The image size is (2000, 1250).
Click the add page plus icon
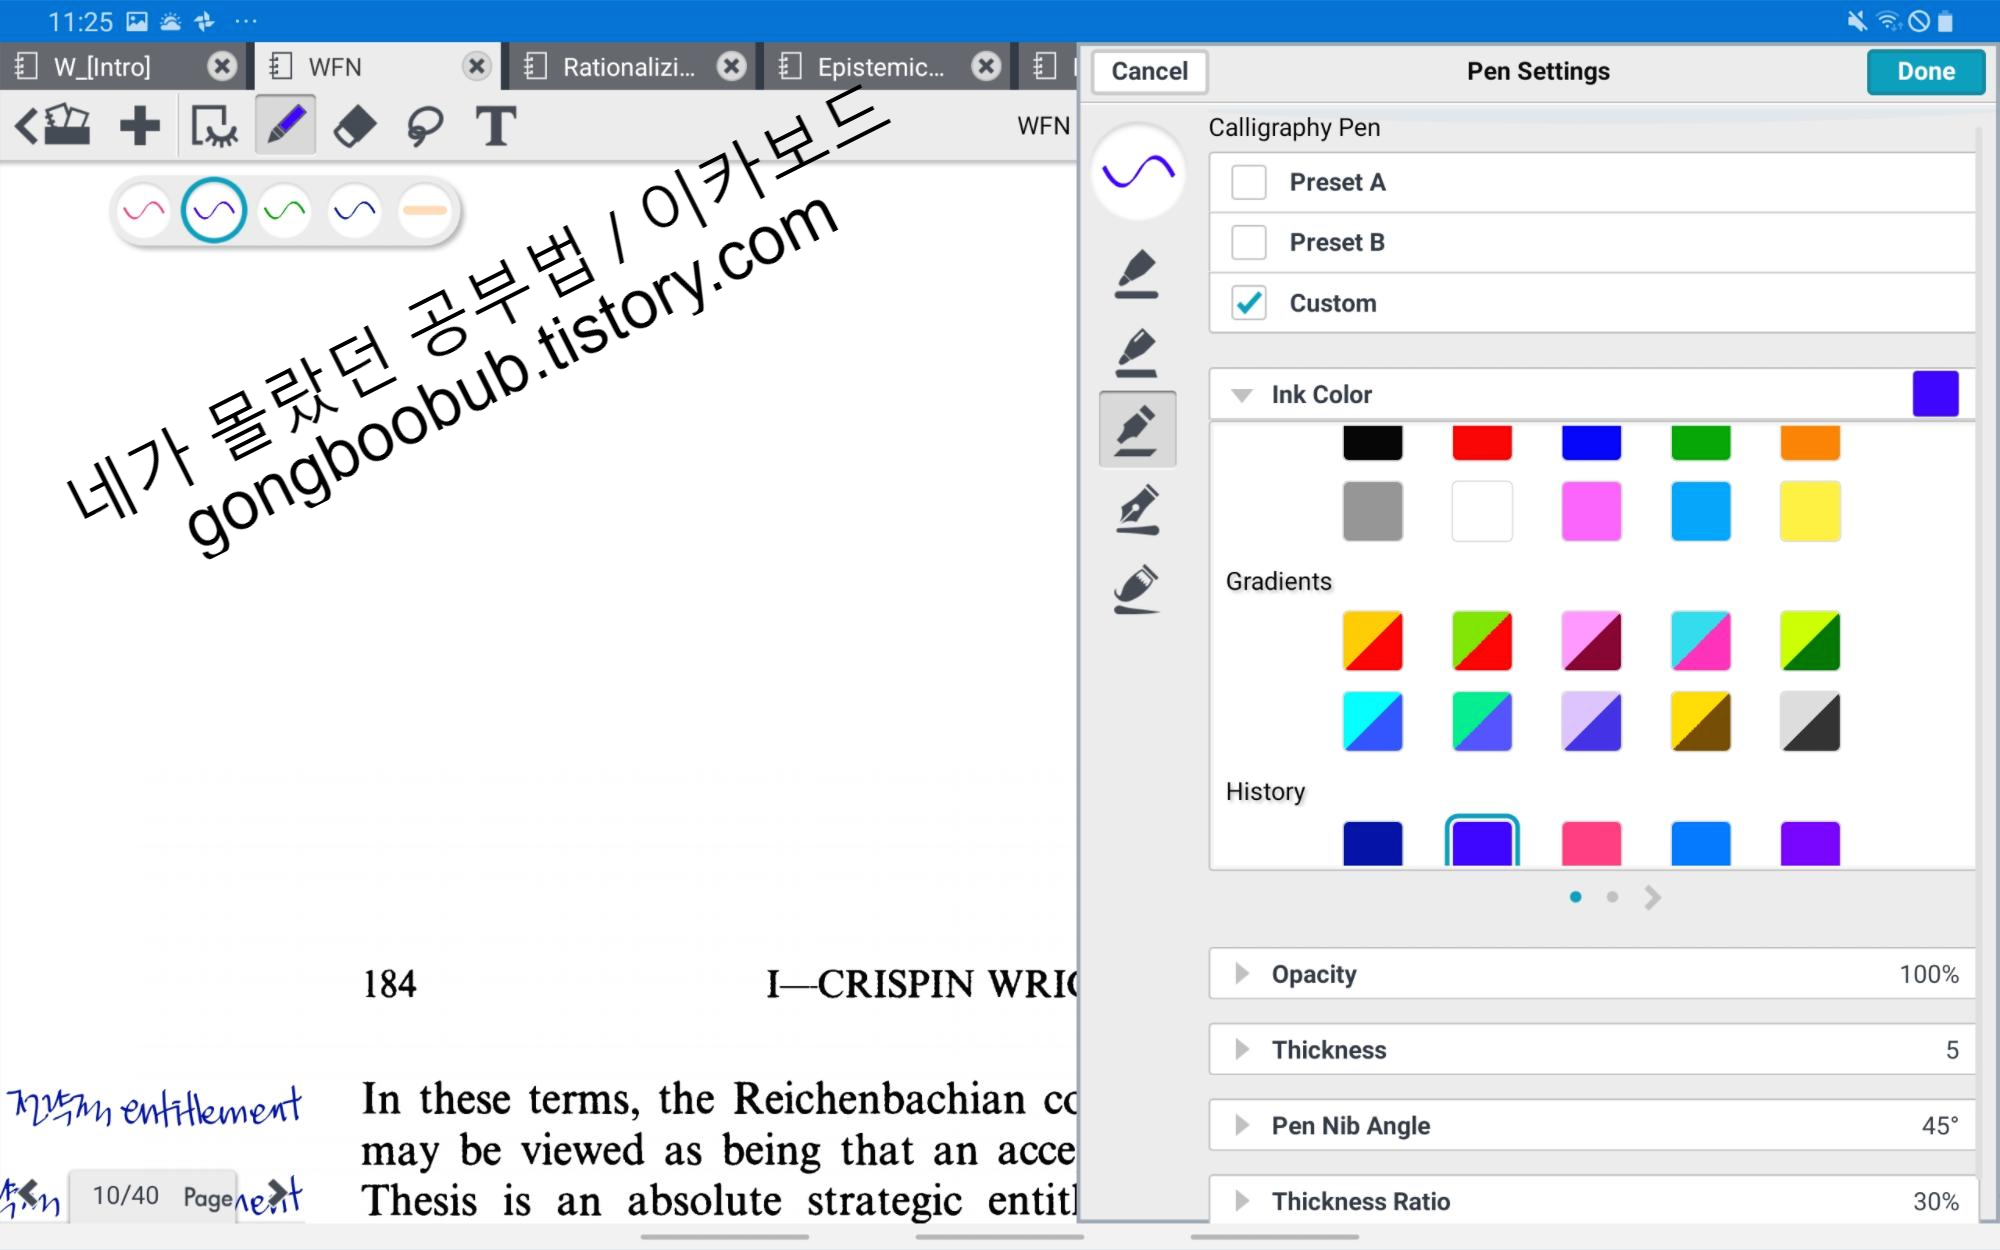pos(139,127)
